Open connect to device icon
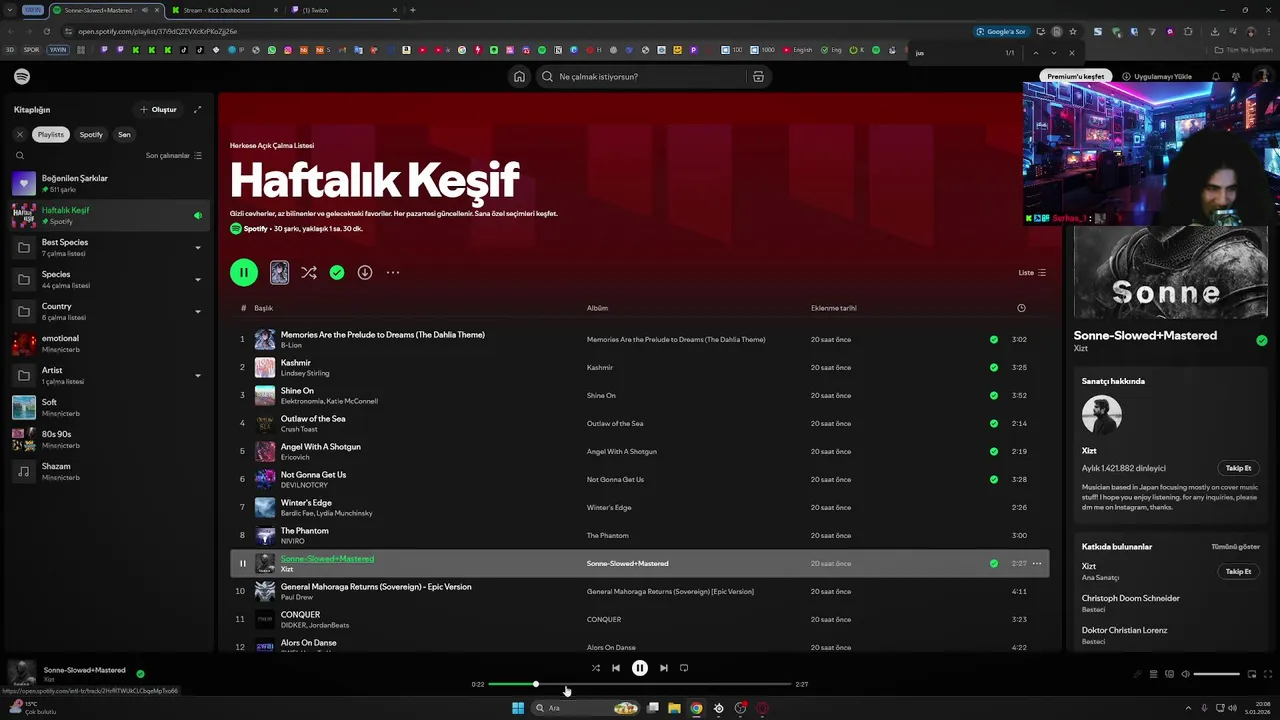Viewport: 1280px width, 720px height. point(1169,674)
